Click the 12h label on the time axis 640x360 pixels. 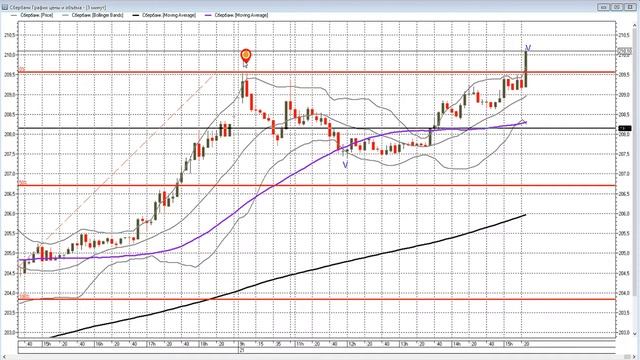coord(352,344)
